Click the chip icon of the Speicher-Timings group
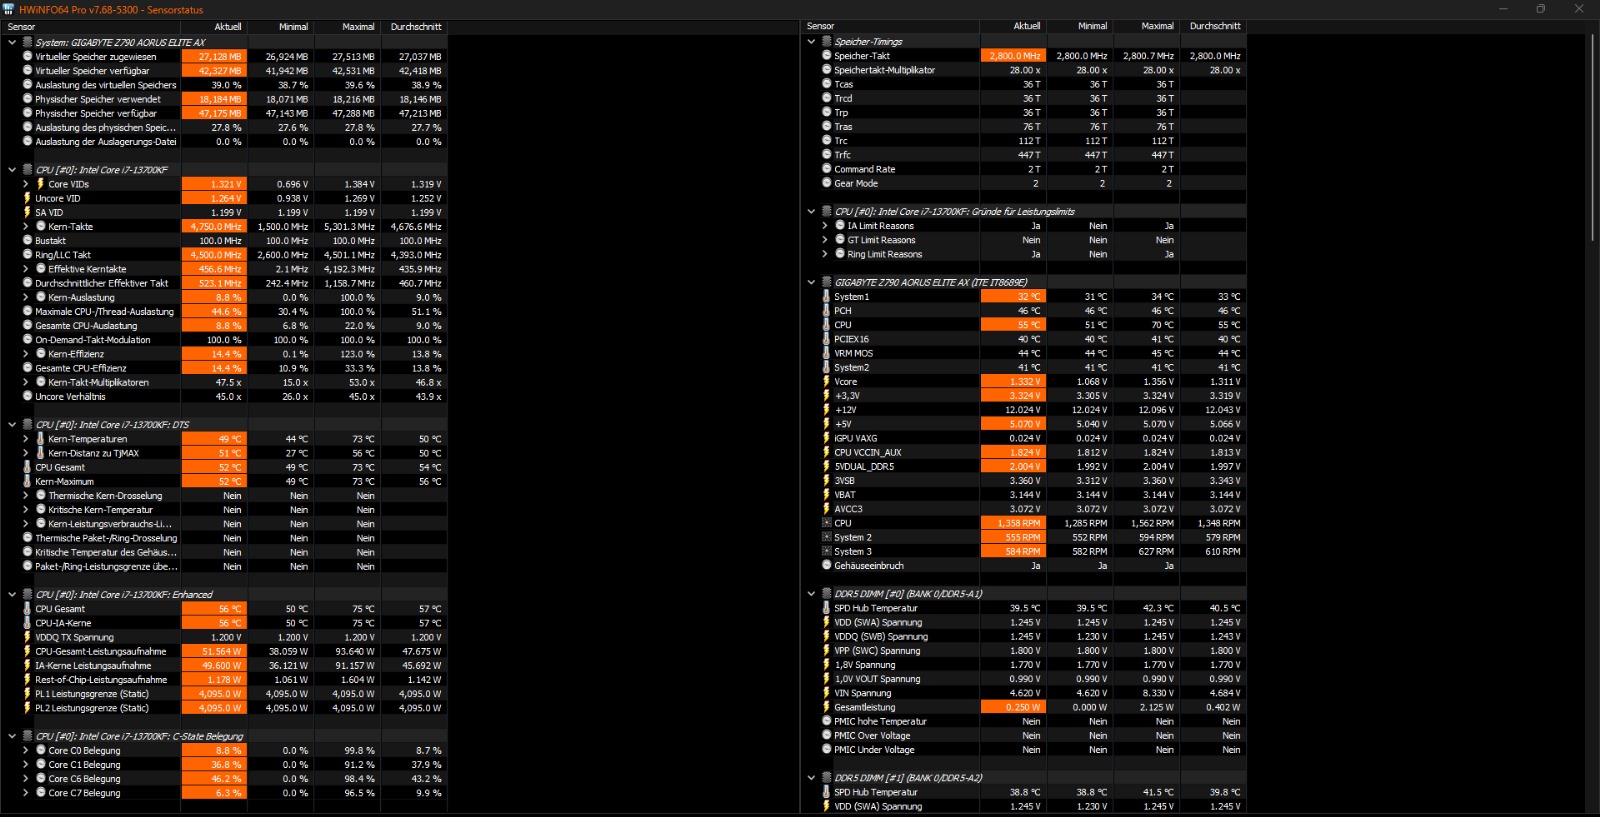Screen dimensions: 1600x817 click(827, 41)
